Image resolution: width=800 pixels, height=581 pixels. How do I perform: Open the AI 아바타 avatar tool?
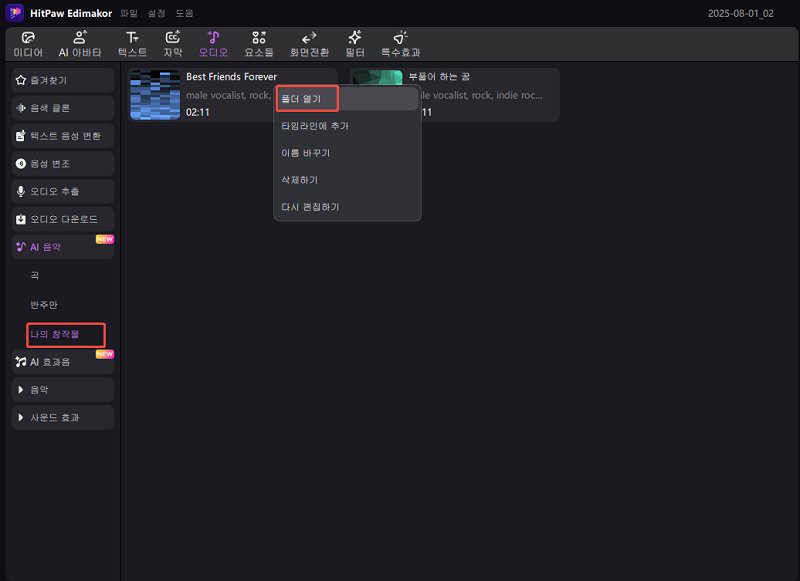80,44
